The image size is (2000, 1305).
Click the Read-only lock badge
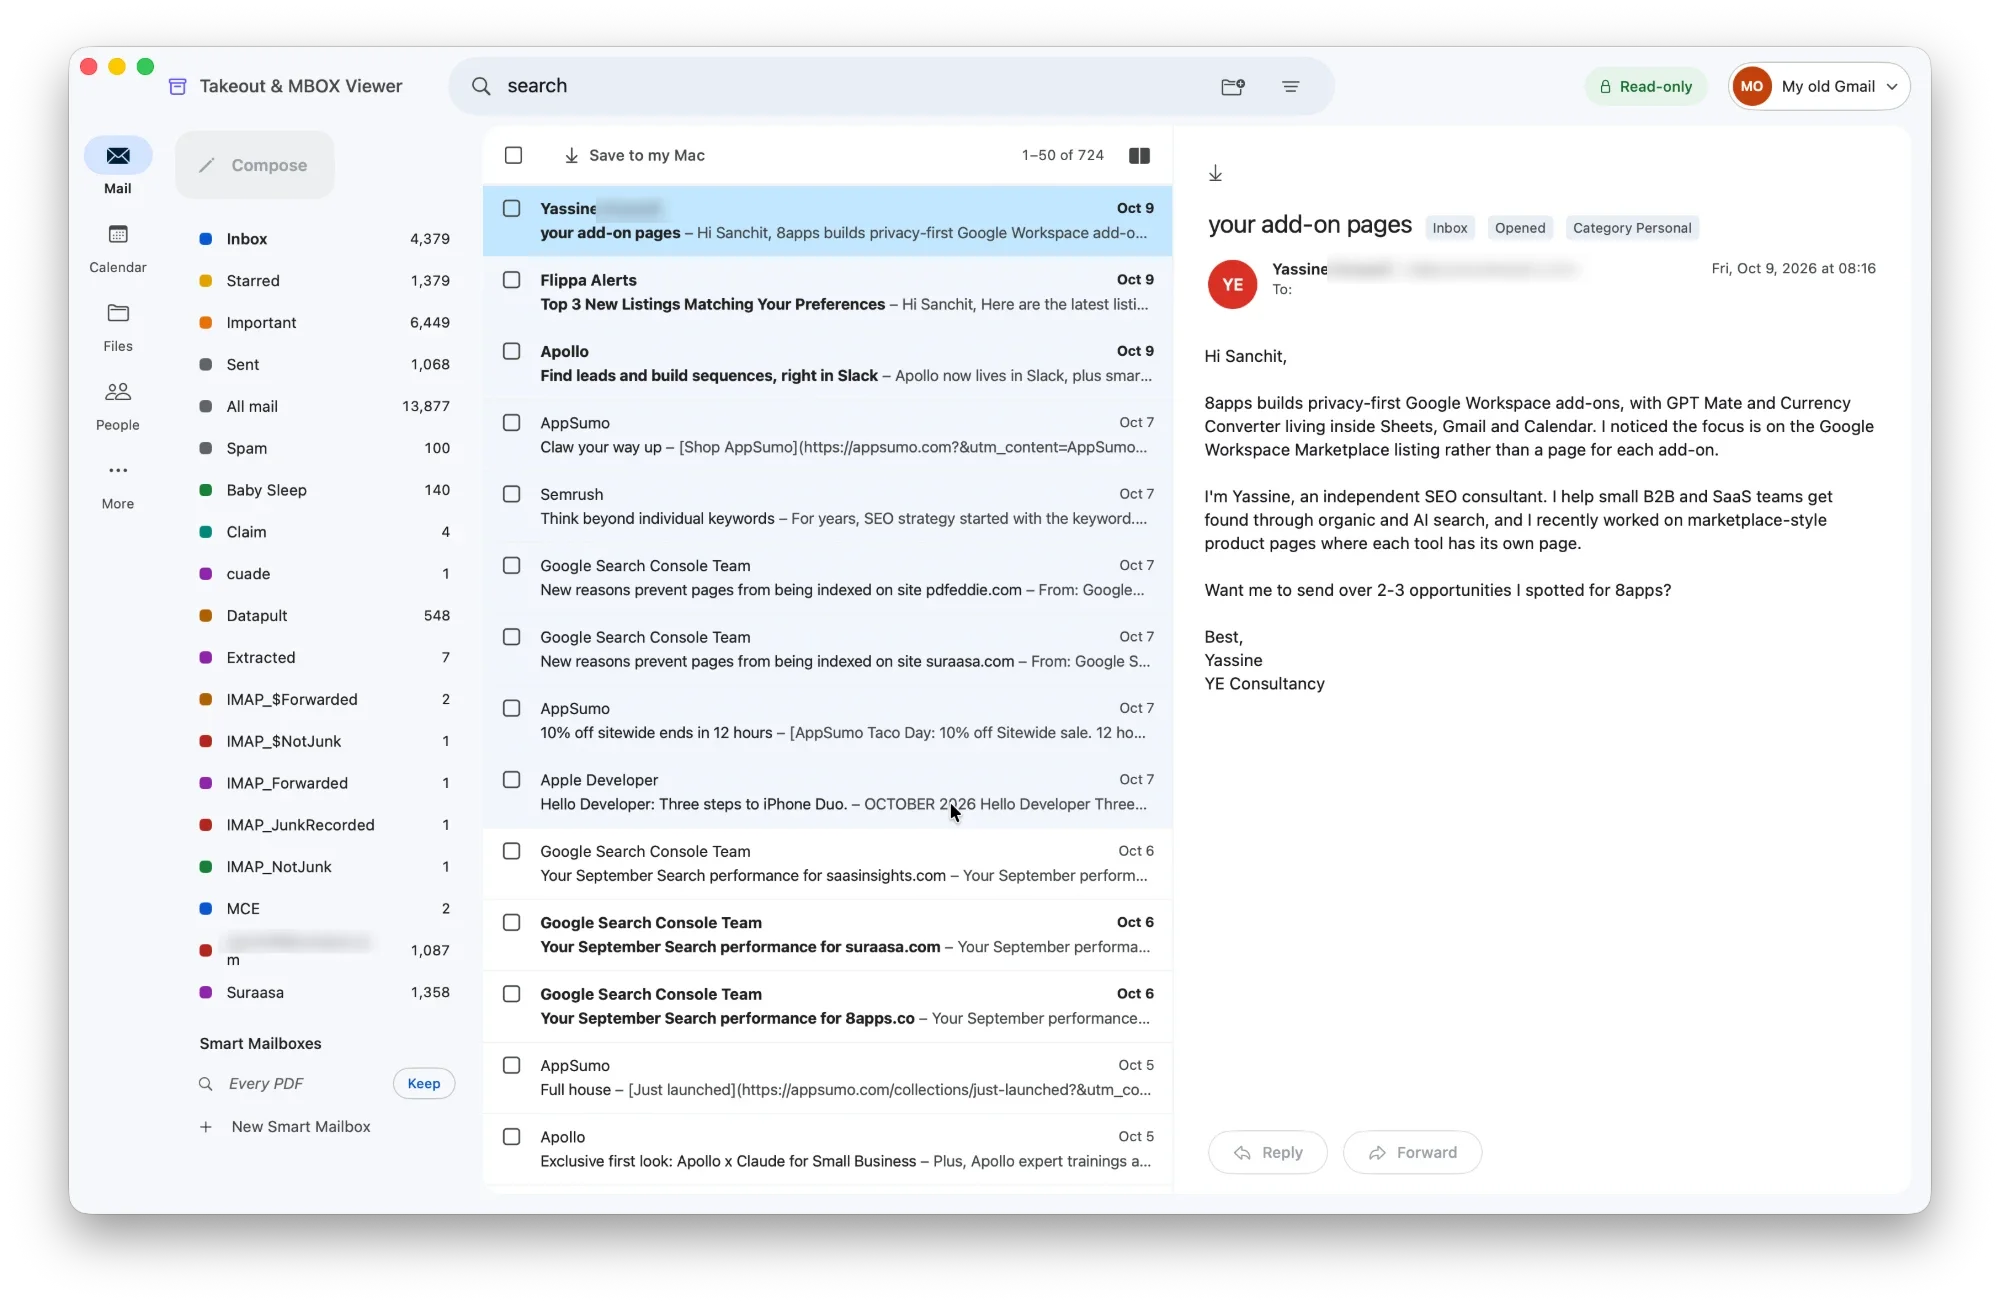pyautogui.click(x=1645, y=86)
